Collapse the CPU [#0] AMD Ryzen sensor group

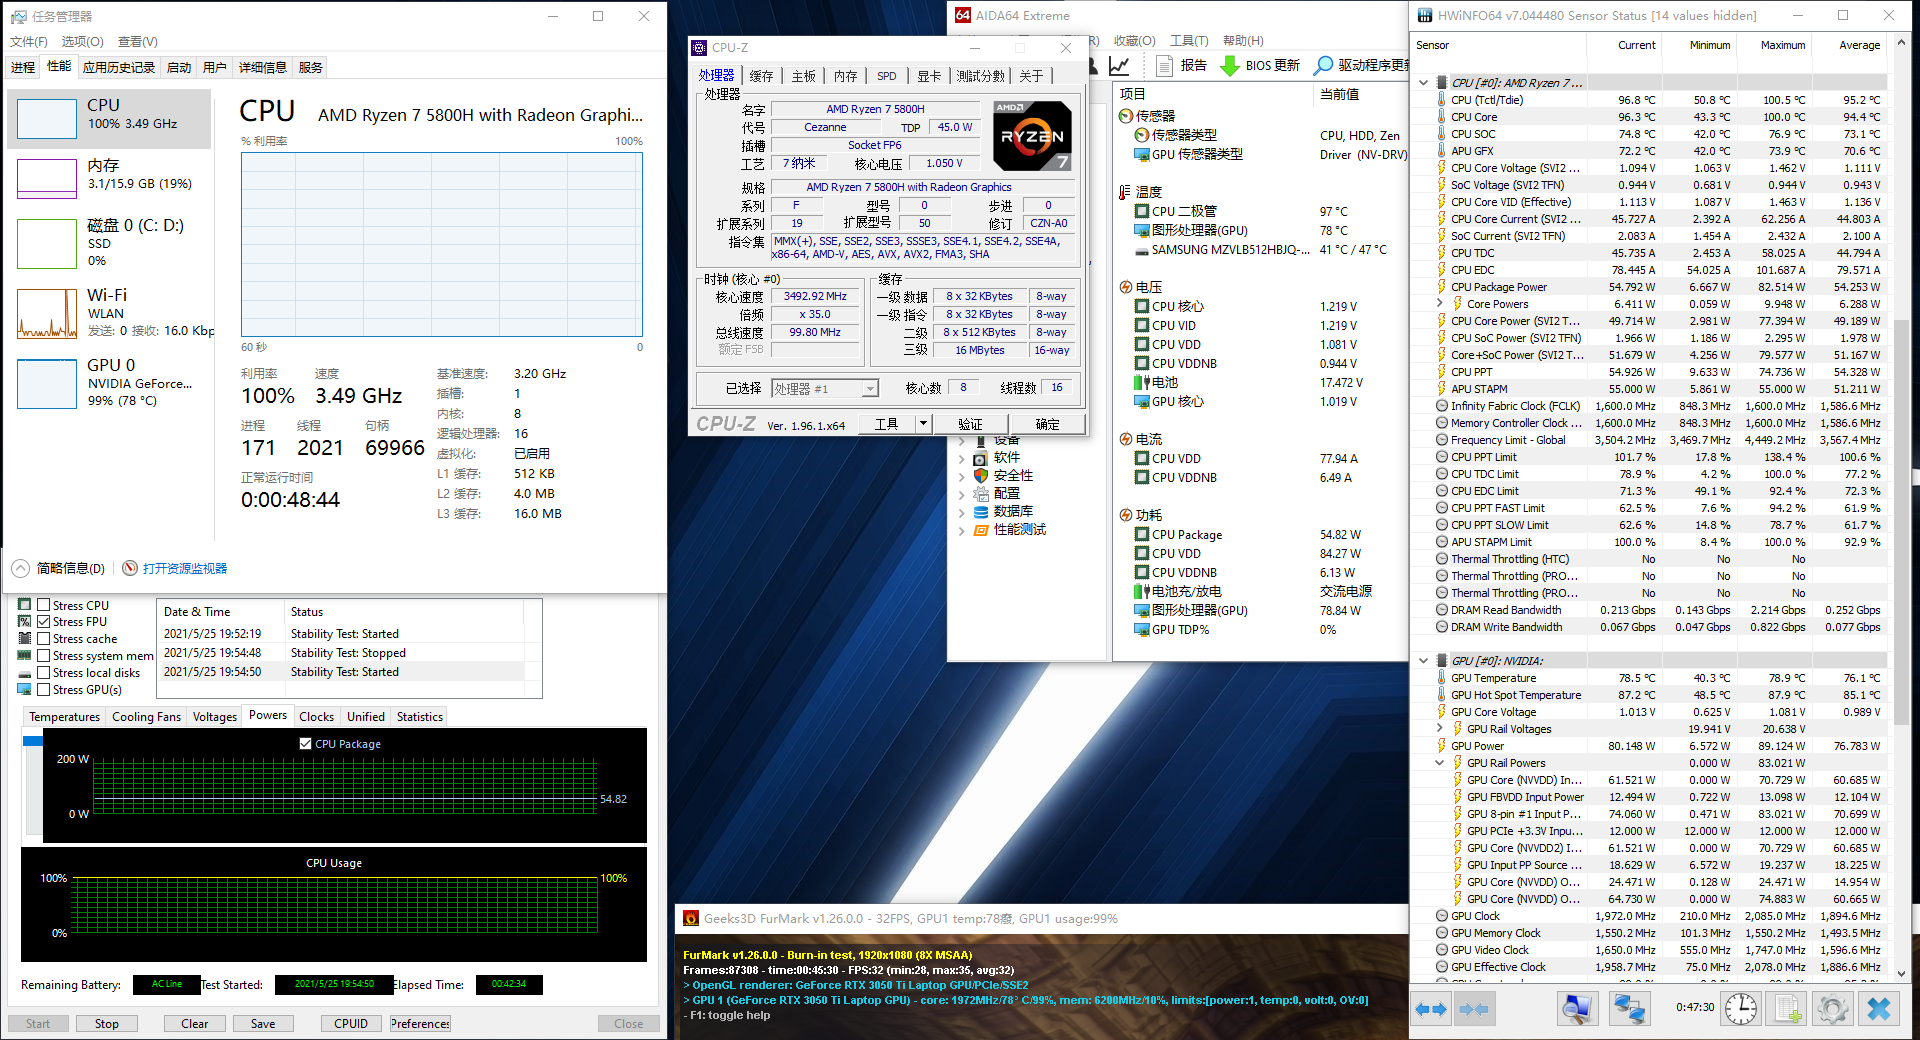click(x=1424, y=83)
